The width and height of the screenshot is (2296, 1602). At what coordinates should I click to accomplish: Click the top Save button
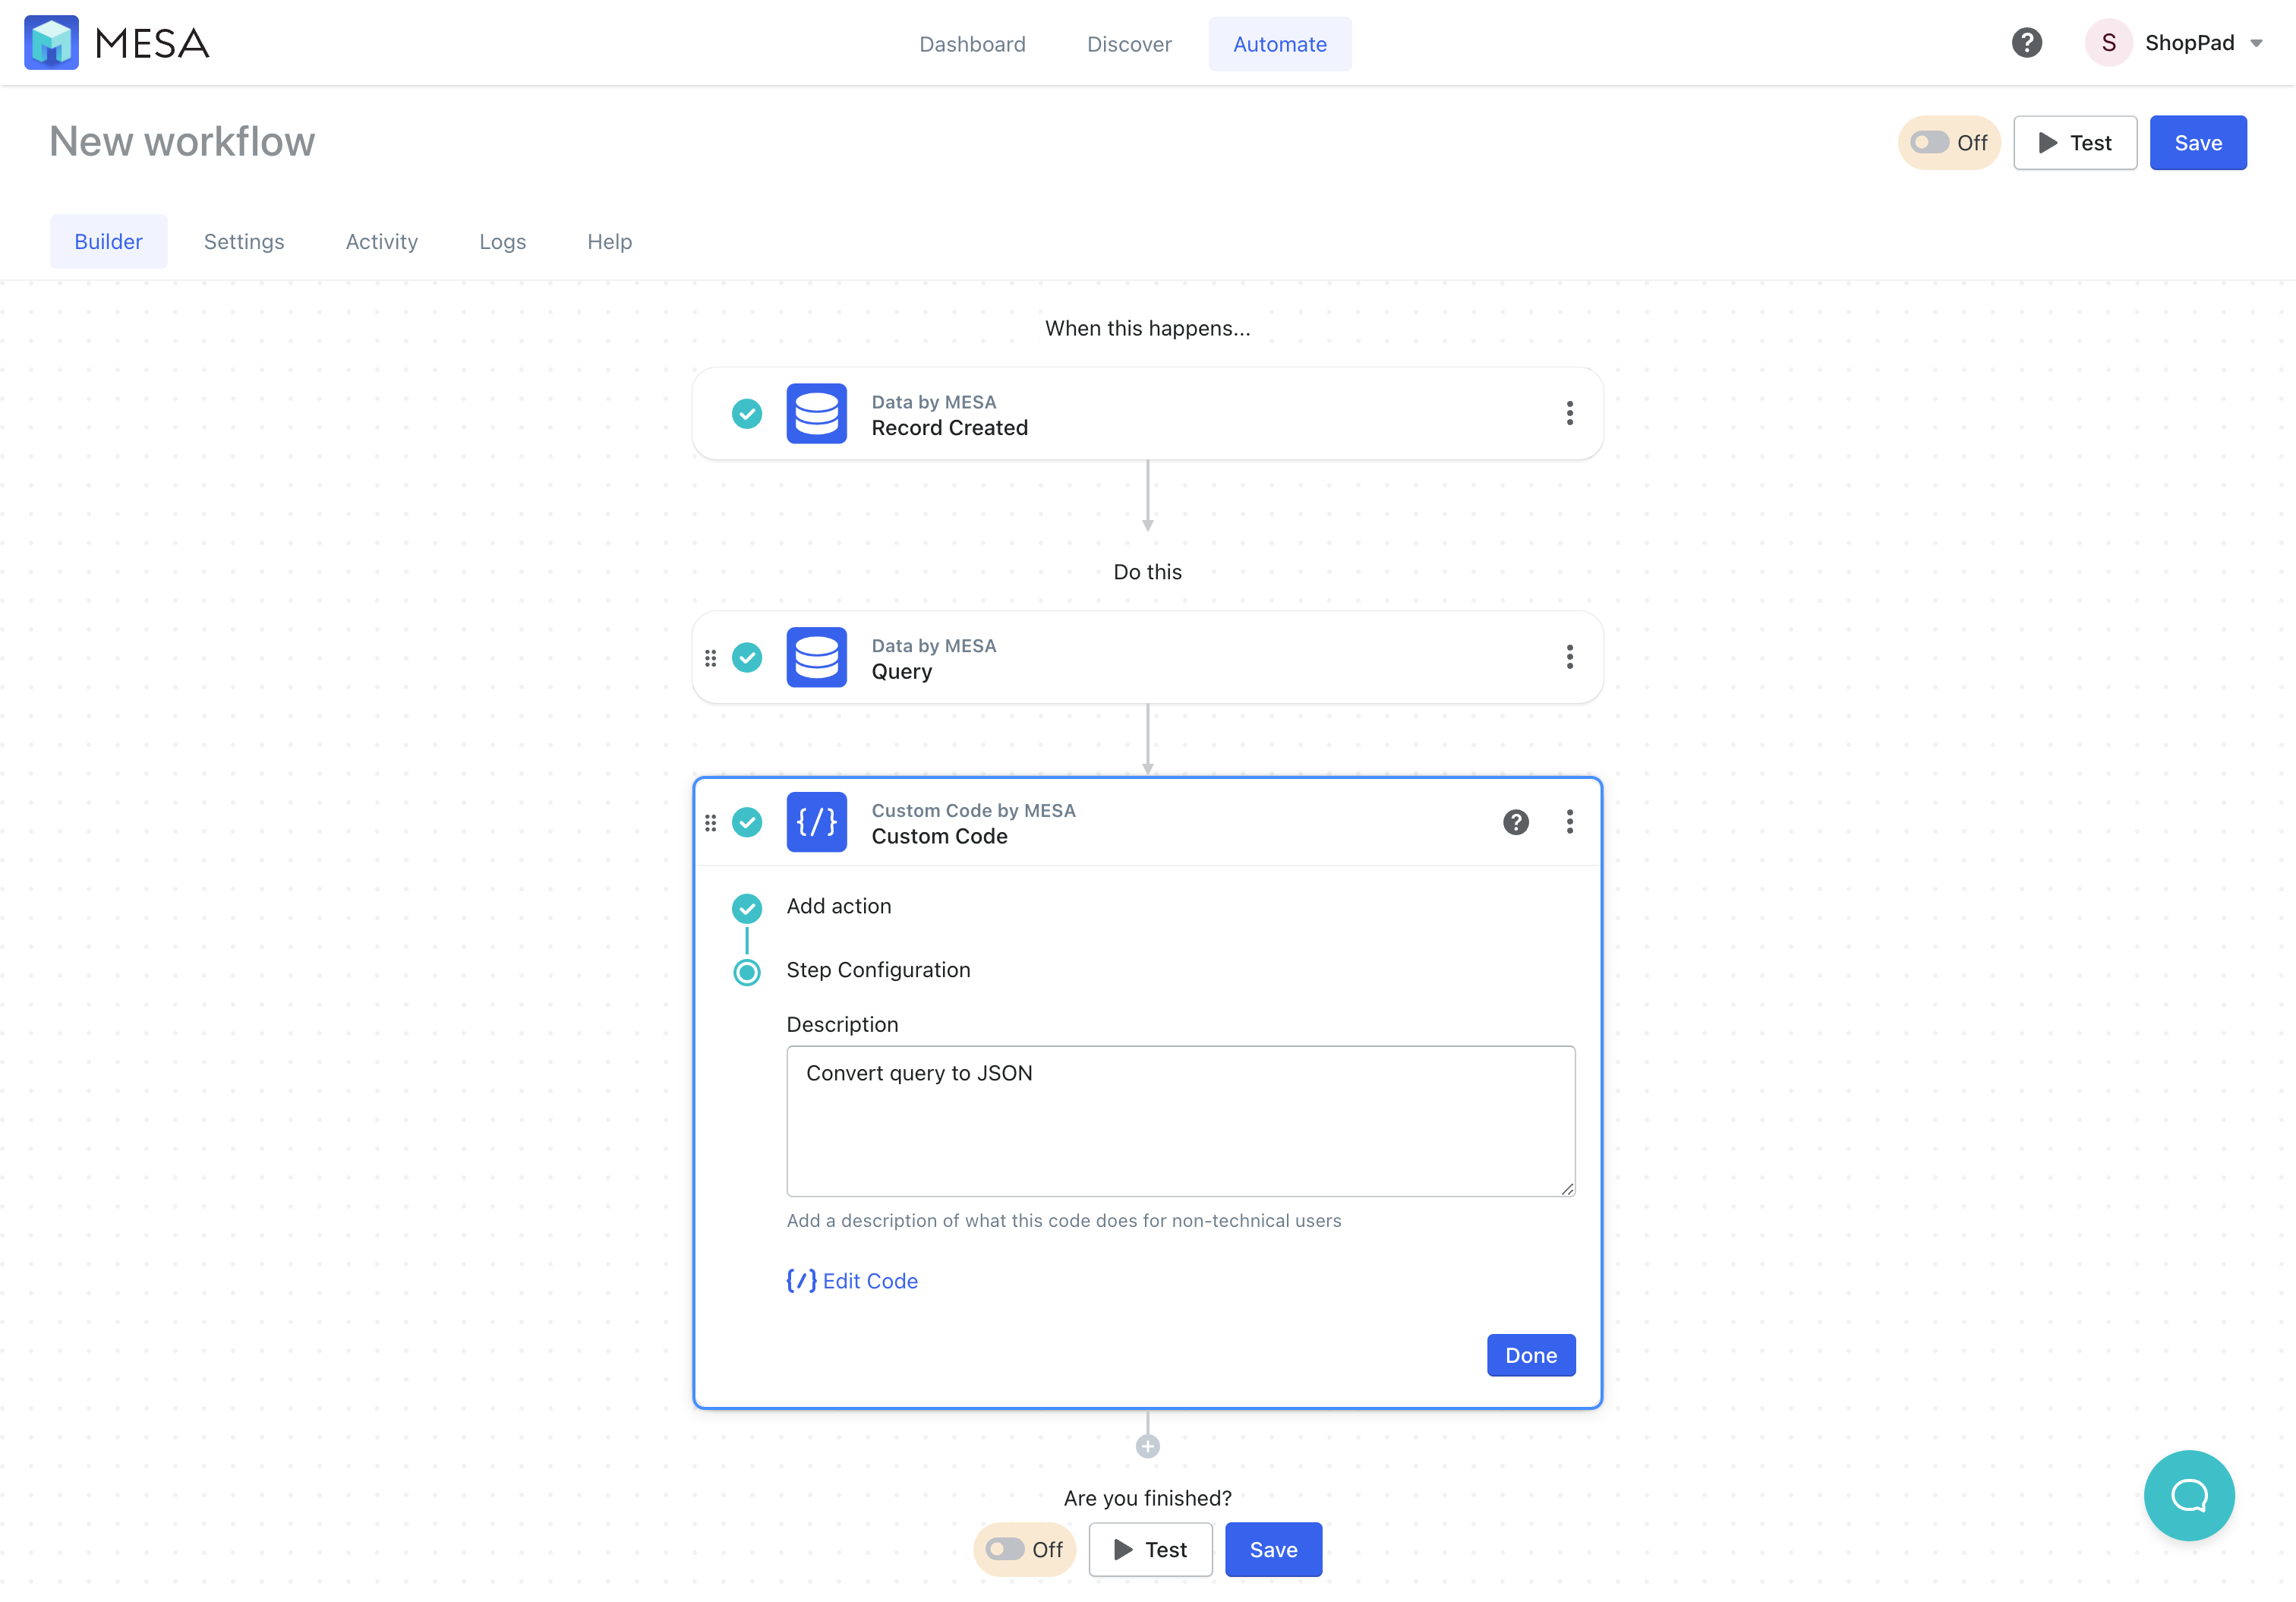point(2197,143)
